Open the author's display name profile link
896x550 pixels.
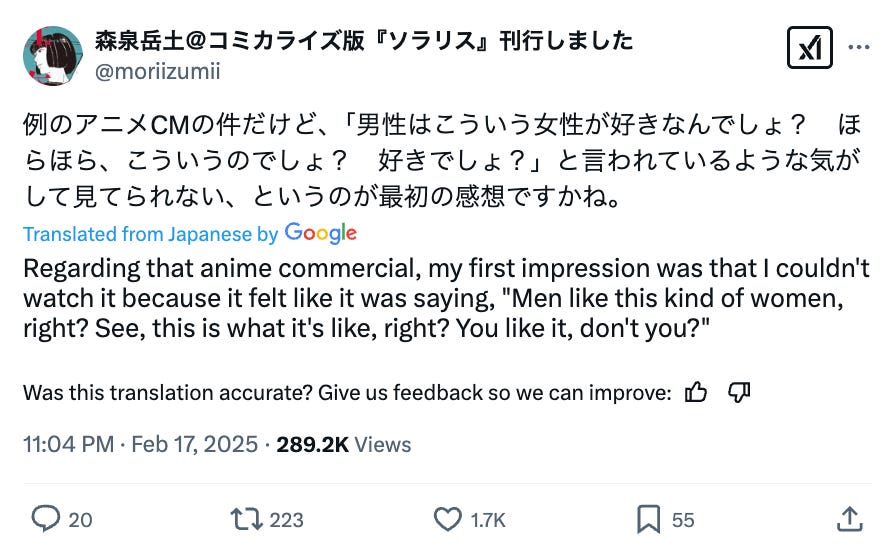364,41
